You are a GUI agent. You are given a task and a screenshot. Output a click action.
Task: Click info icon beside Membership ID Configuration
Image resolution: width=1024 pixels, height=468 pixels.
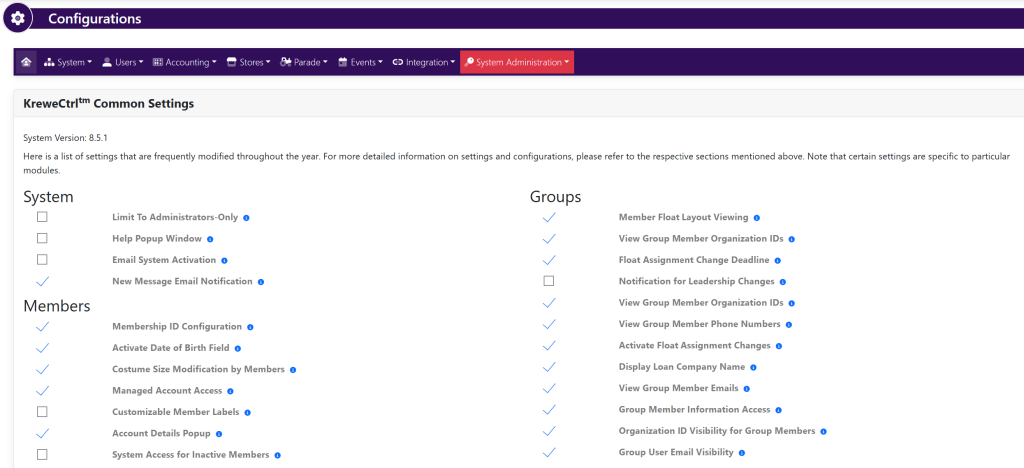pyautogui.click(x=250, y=327)
